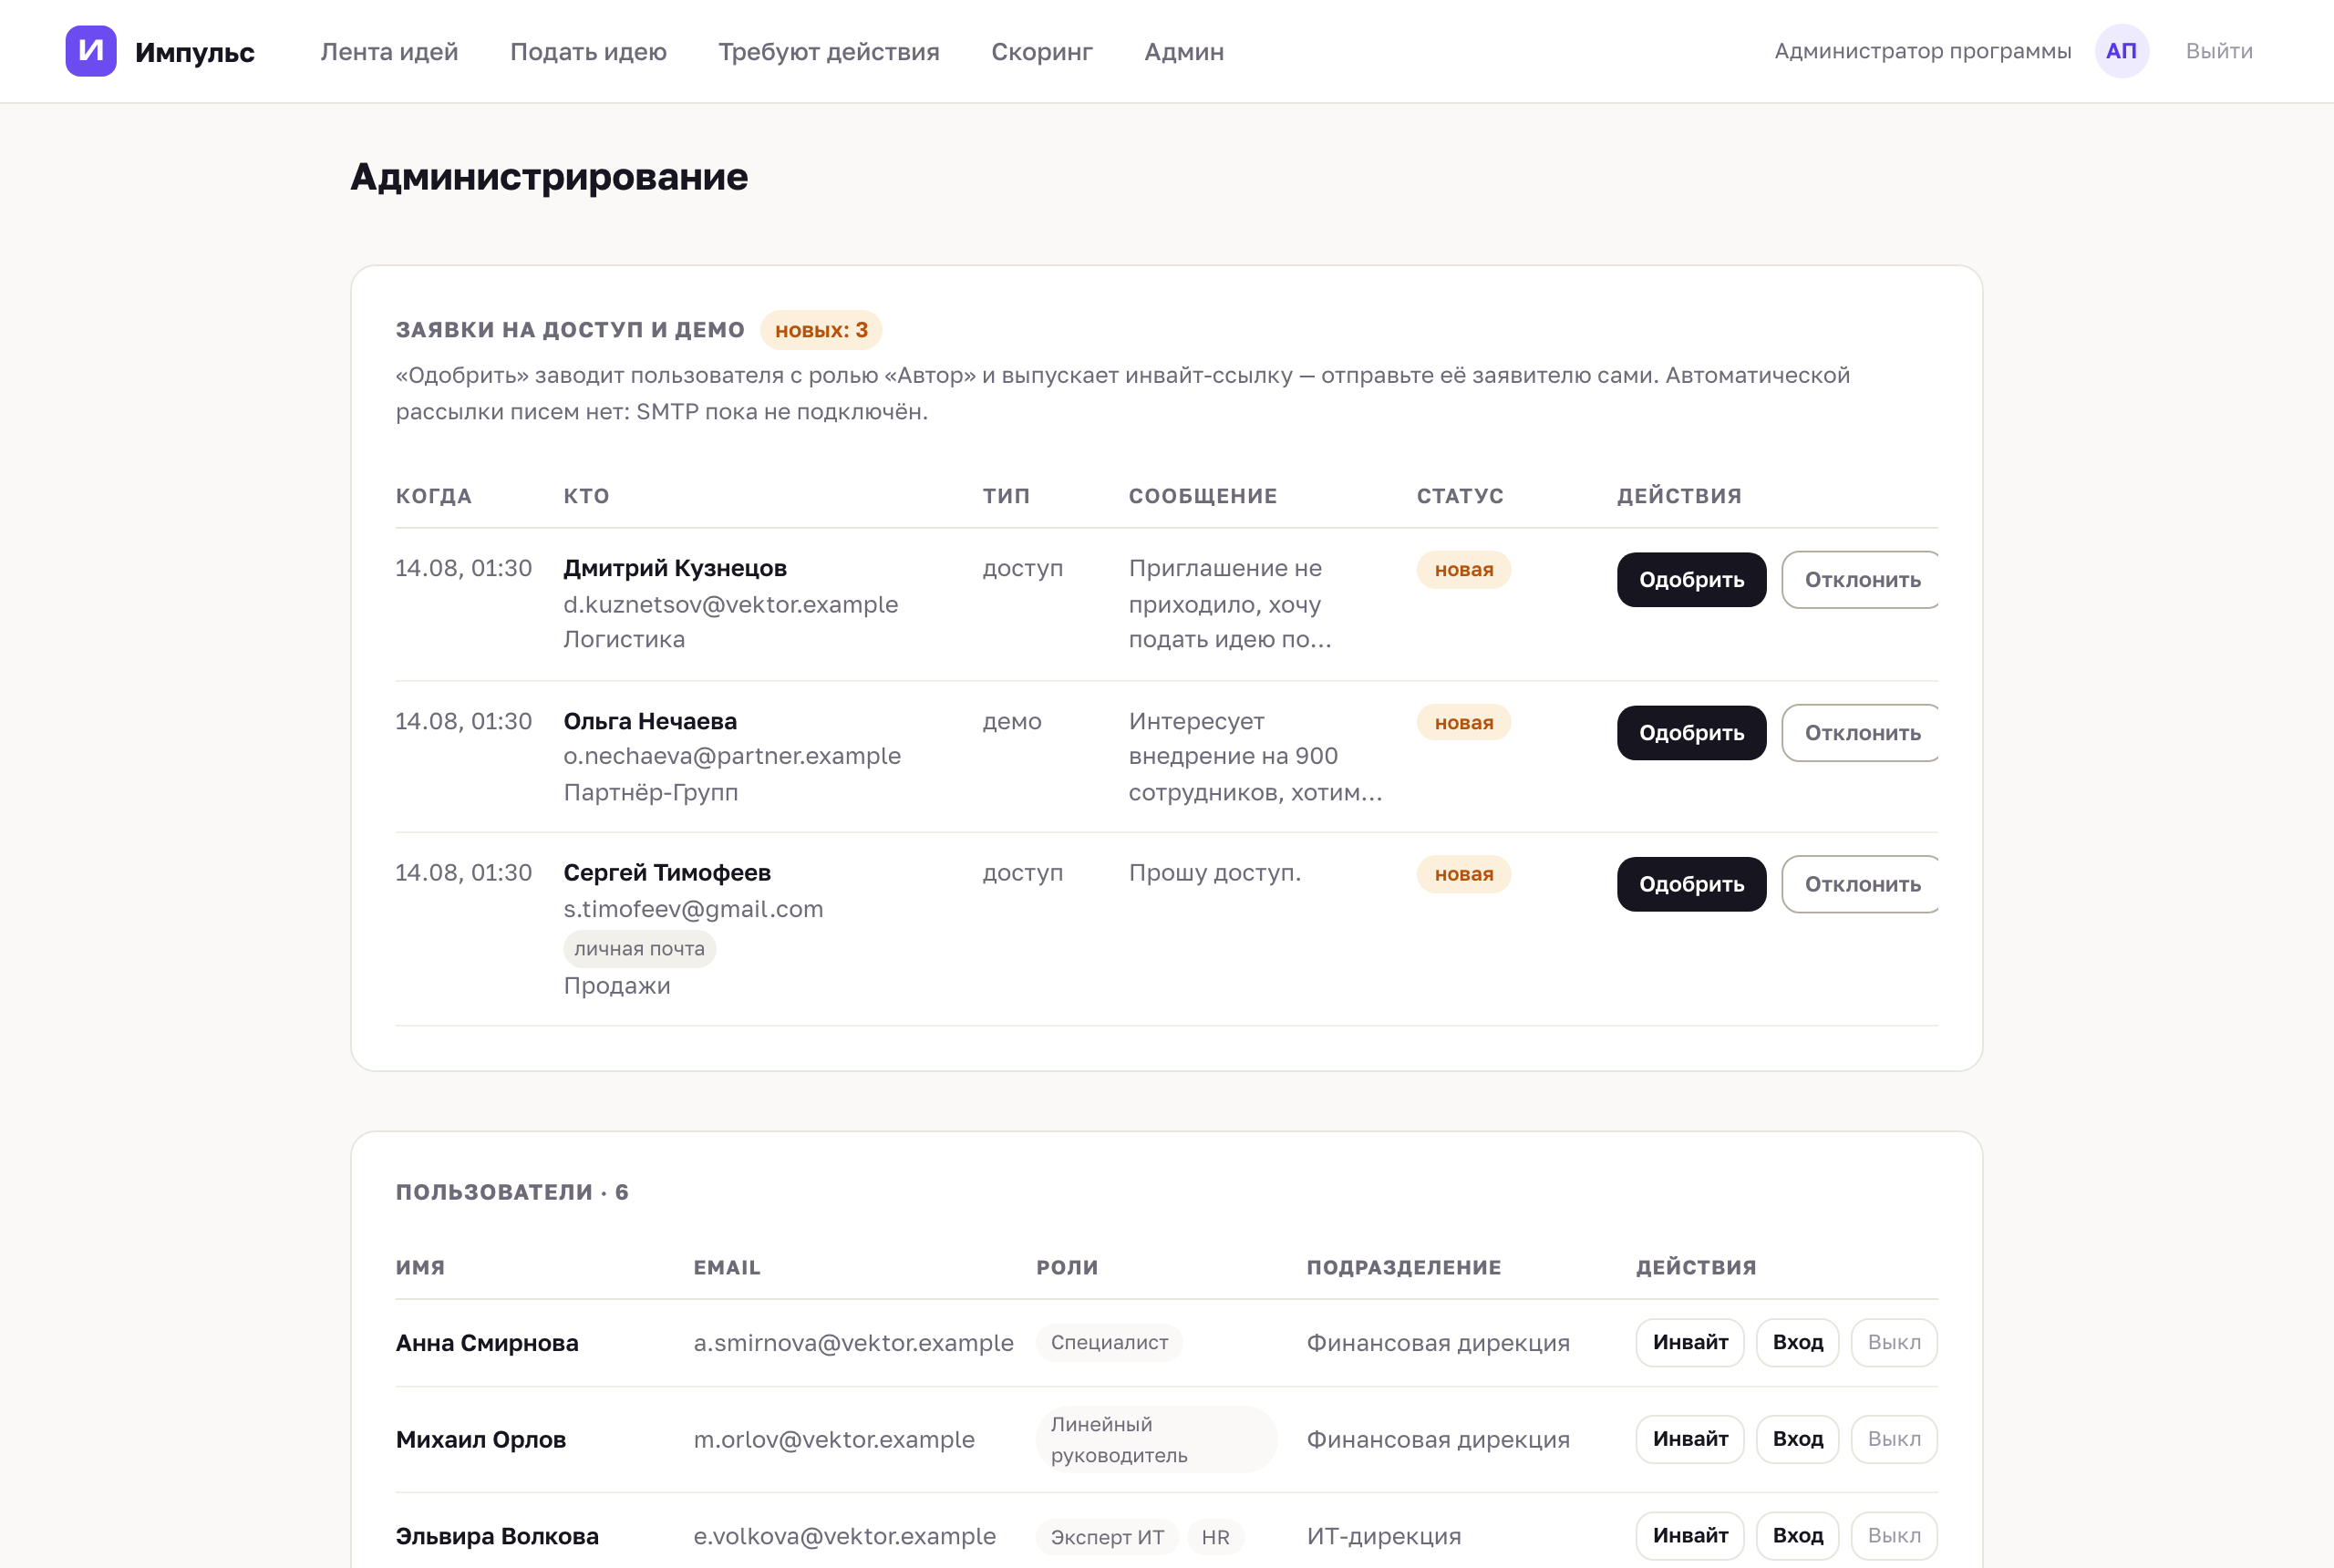The height and width of the screenshot is (1568, 2334).
Task: Reject Сергей Тимофеев's request
Action: coord(1860,884)
